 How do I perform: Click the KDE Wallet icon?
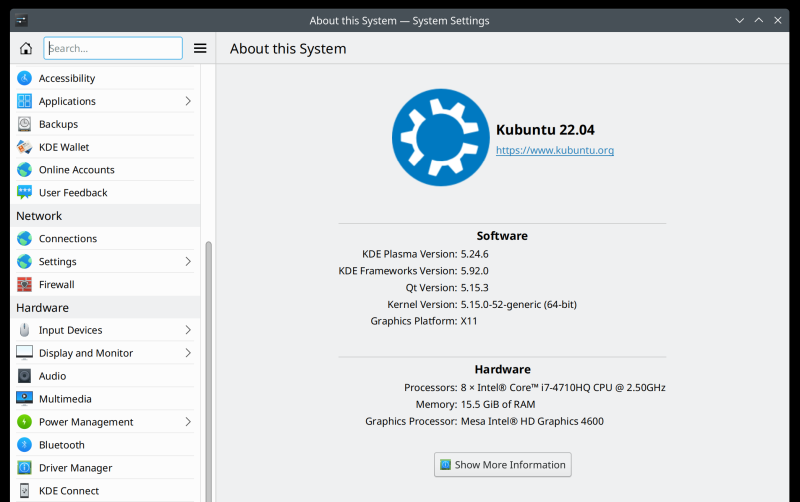click(x=24, y=147)
